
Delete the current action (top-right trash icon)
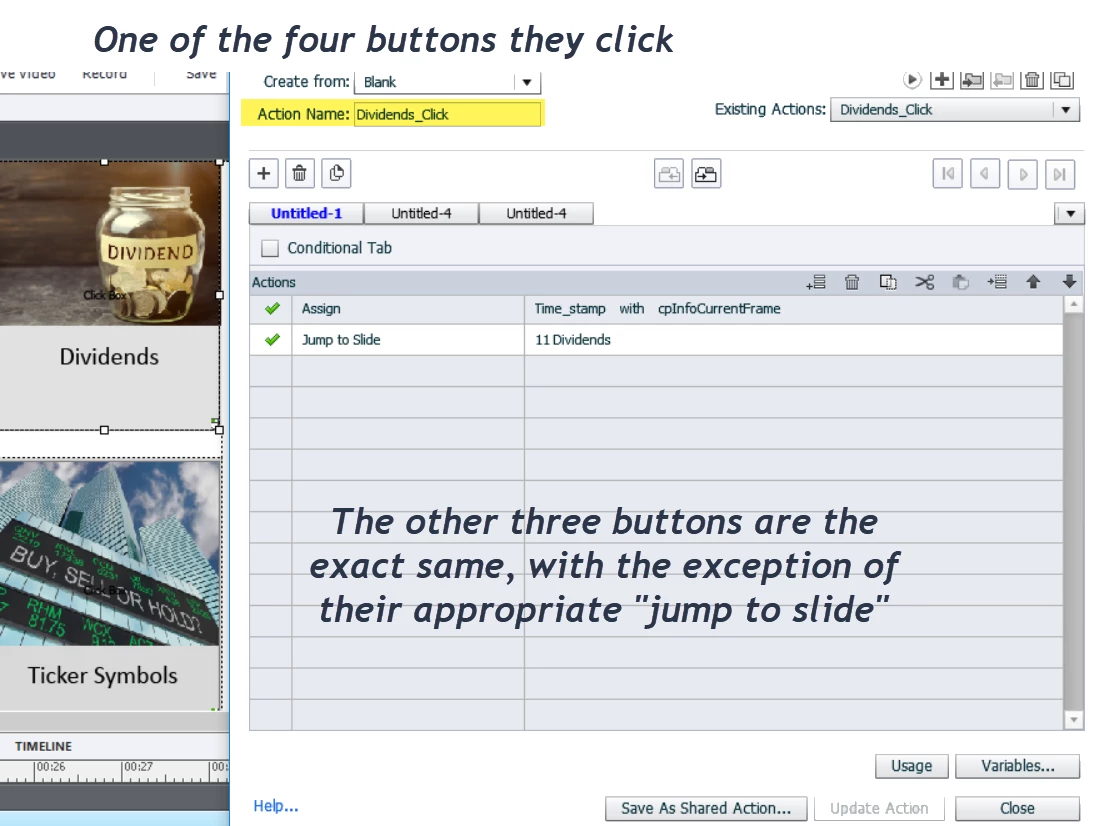coord(1032,80)
